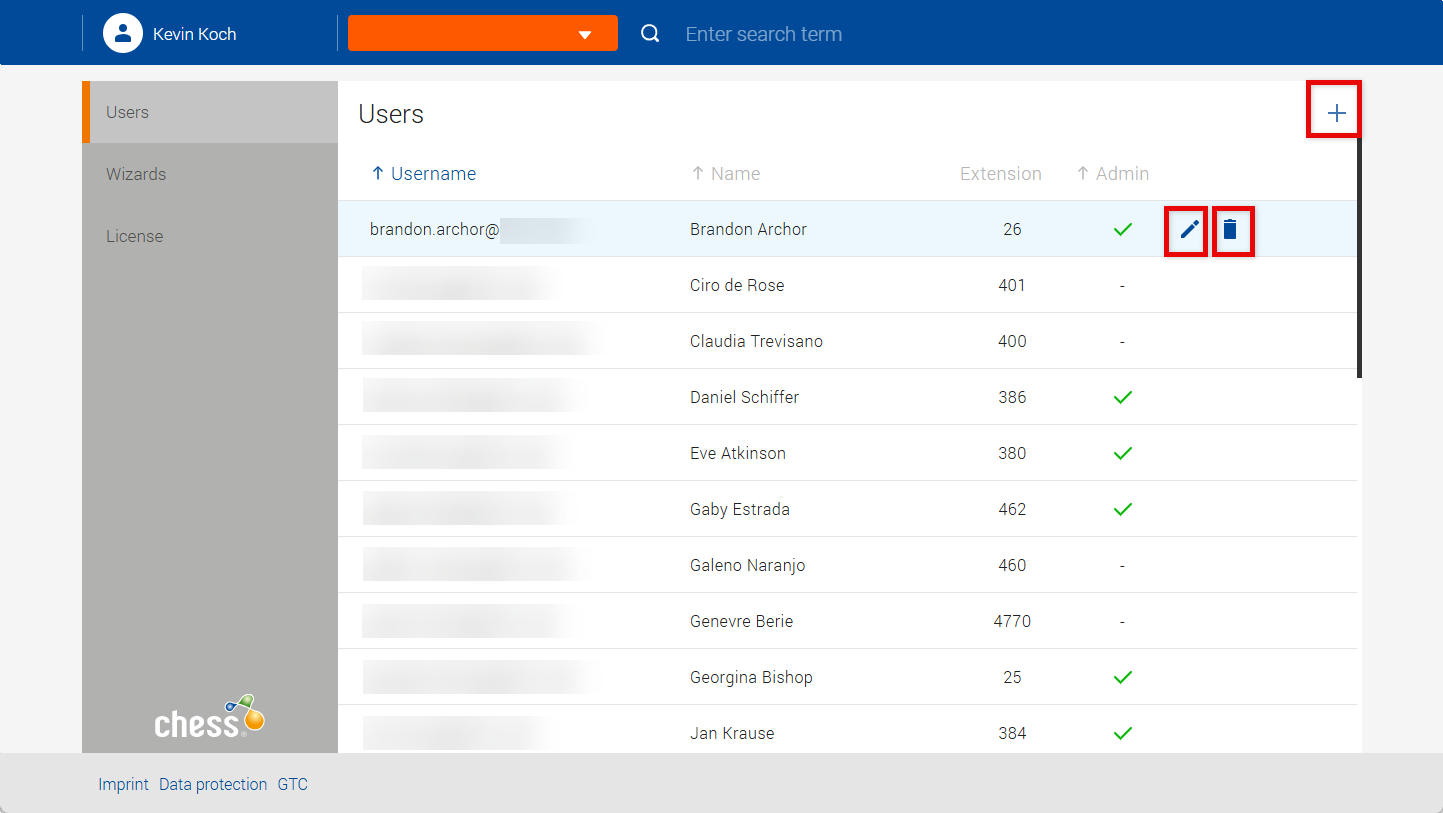Click the plus icon to add user
Image resolution: width=1443 pixels, height=813 pixels.
click(x=1336, y=113)
